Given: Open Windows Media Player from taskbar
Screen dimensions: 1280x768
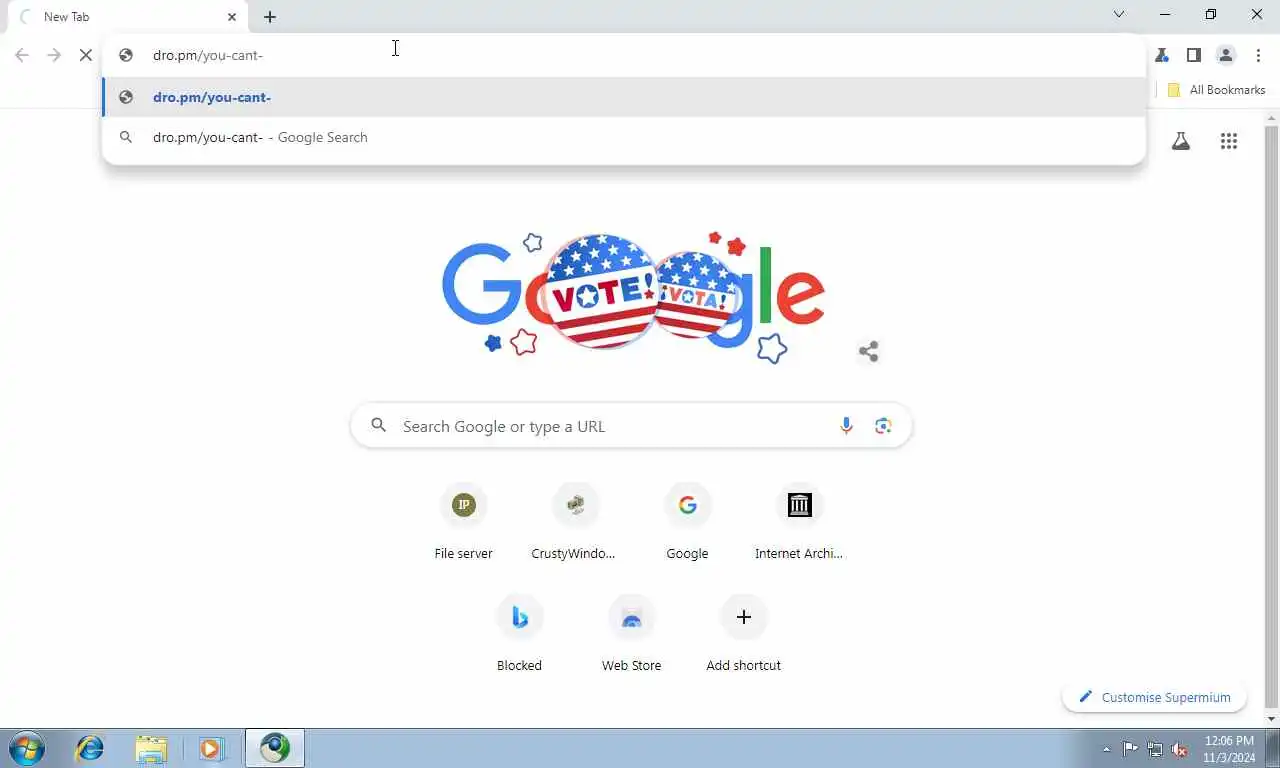Looking at the screenshot, I should tap(211, 748).
